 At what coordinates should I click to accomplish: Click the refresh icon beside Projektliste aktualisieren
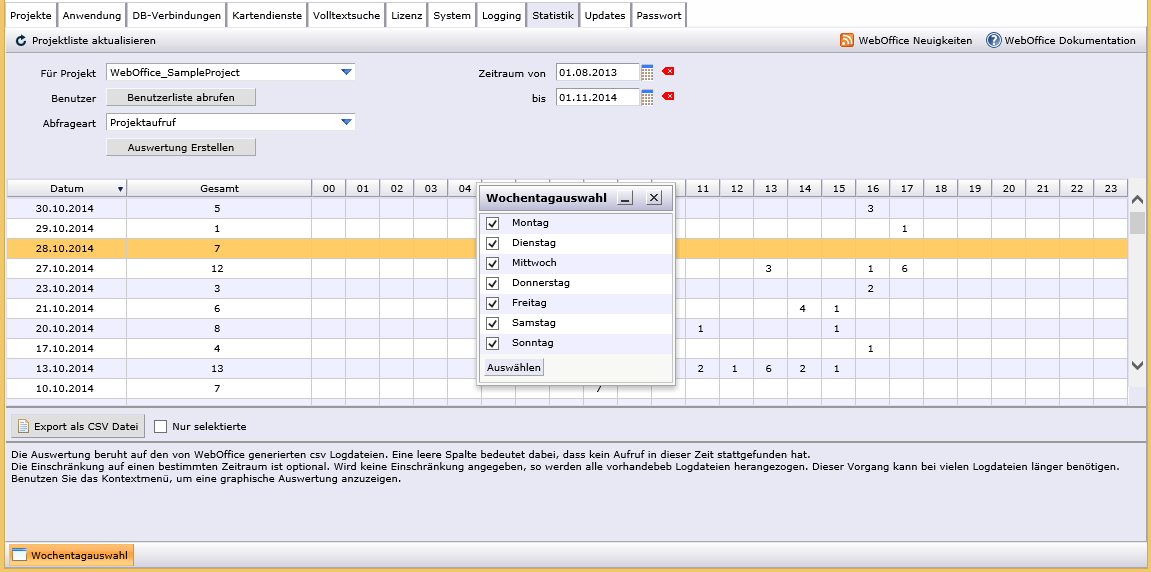pos(21,41)
